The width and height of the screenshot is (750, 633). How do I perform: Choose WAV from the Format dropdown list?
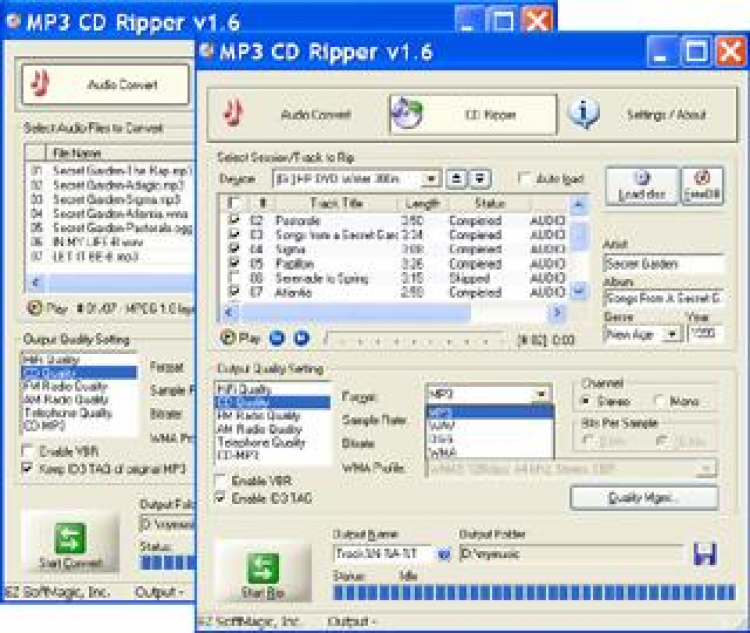(490, 425)
